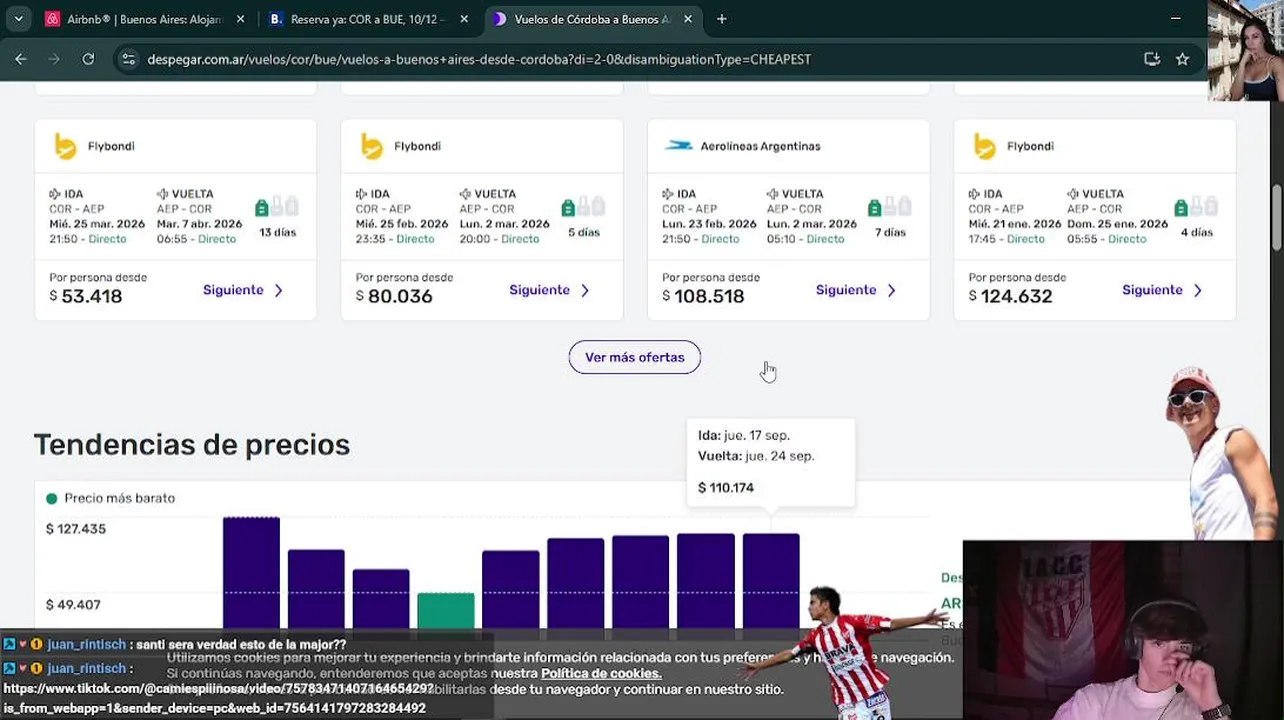Switch to the Reserva ya COR a BUE tab
Image resolution: width=1284 pixels, height=720 pixels.
(x=368, y=19)
